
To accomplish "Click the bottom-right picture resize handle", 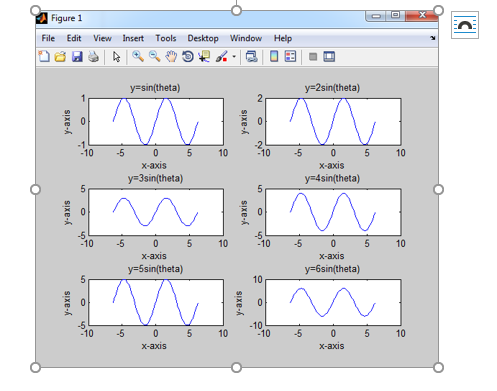I will point(438,368).
